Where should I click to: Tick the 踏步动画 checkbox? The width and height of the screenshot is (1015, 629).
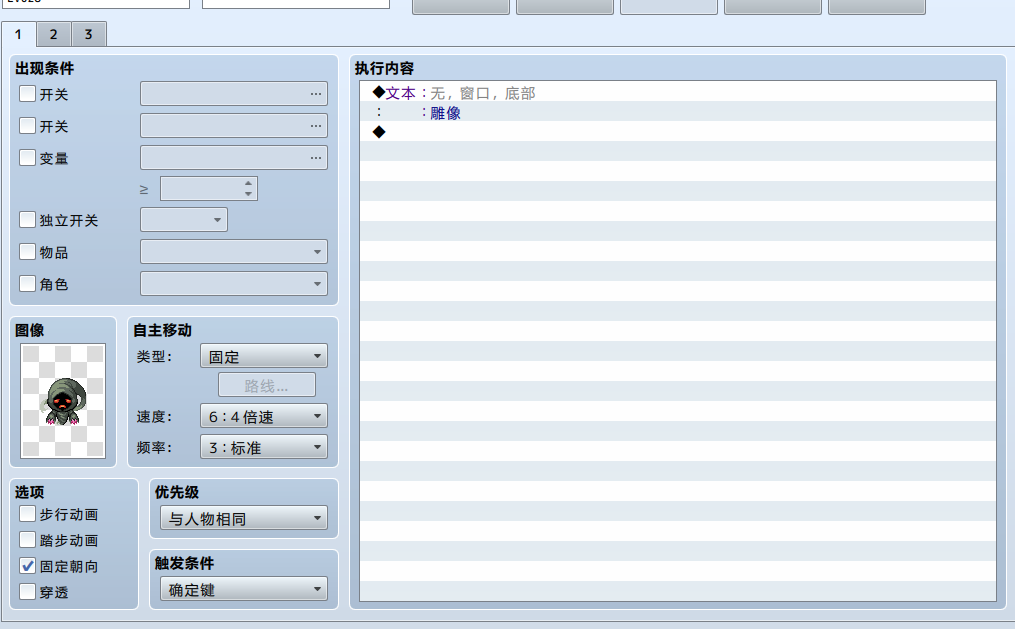click(x=27, y=540)
